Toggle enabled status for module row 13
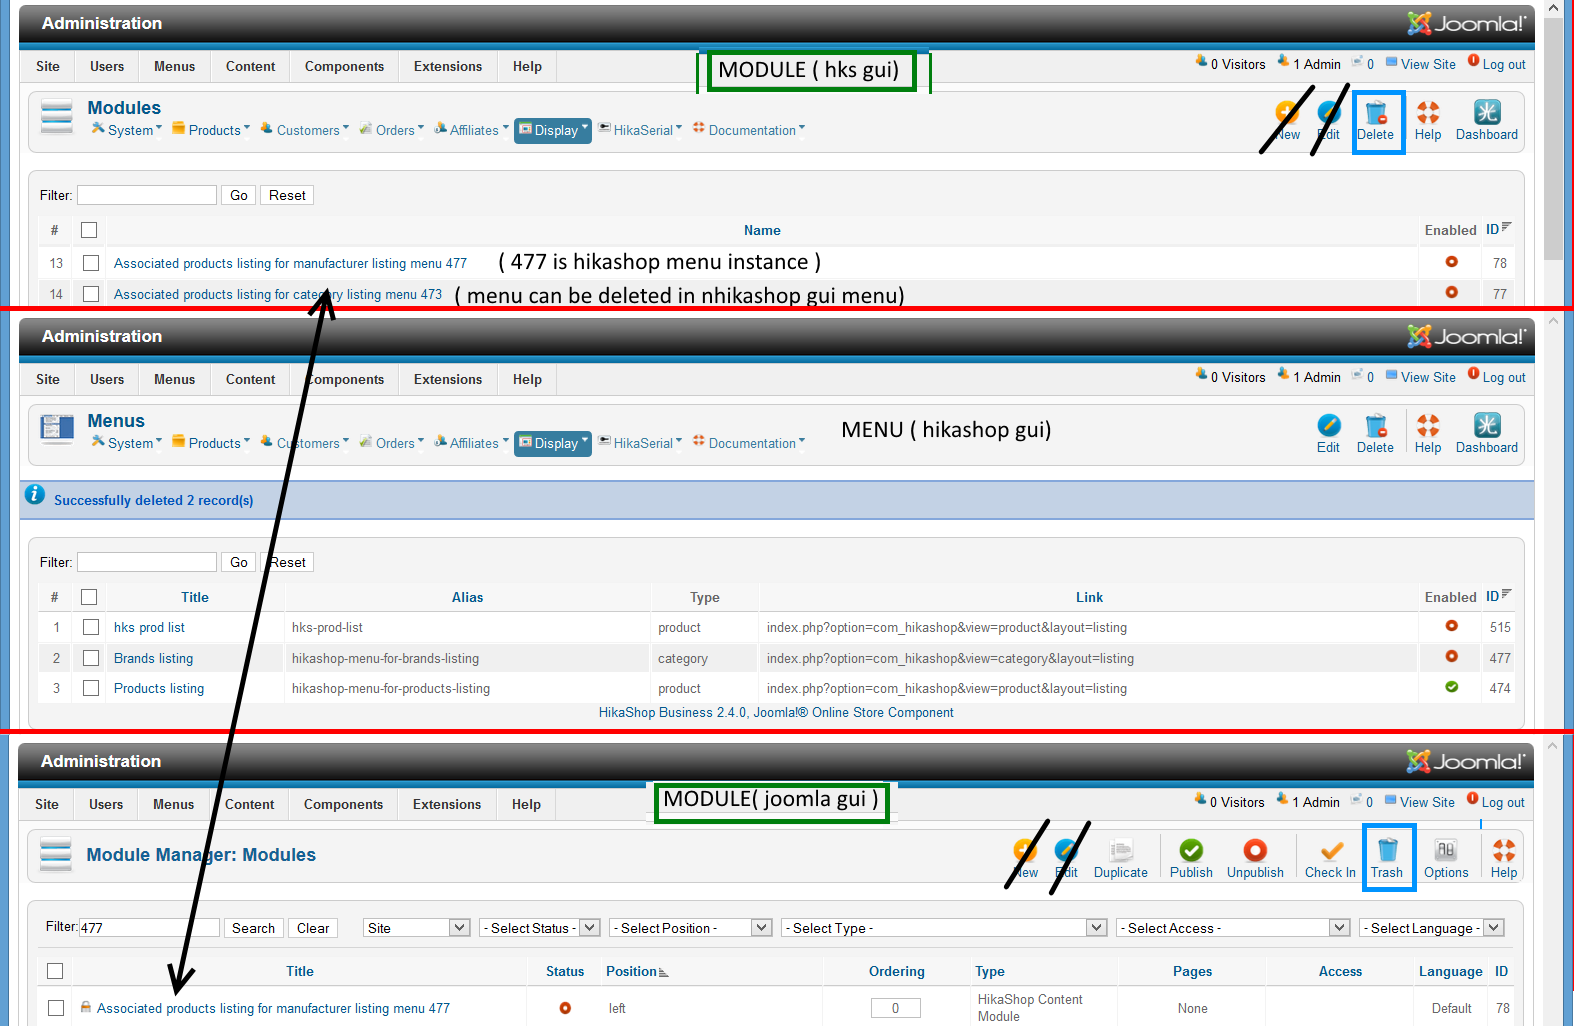 click(1451, 262)
